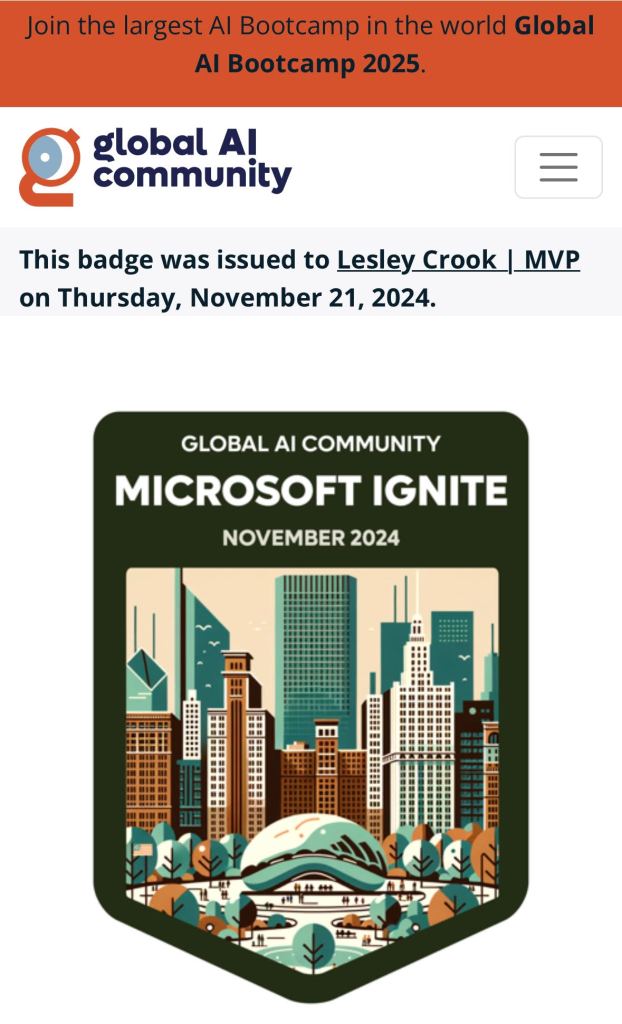Open the hamburger navigation menu
The width and height of the screenshot is (622, 1024).
(x=558, y=167)
